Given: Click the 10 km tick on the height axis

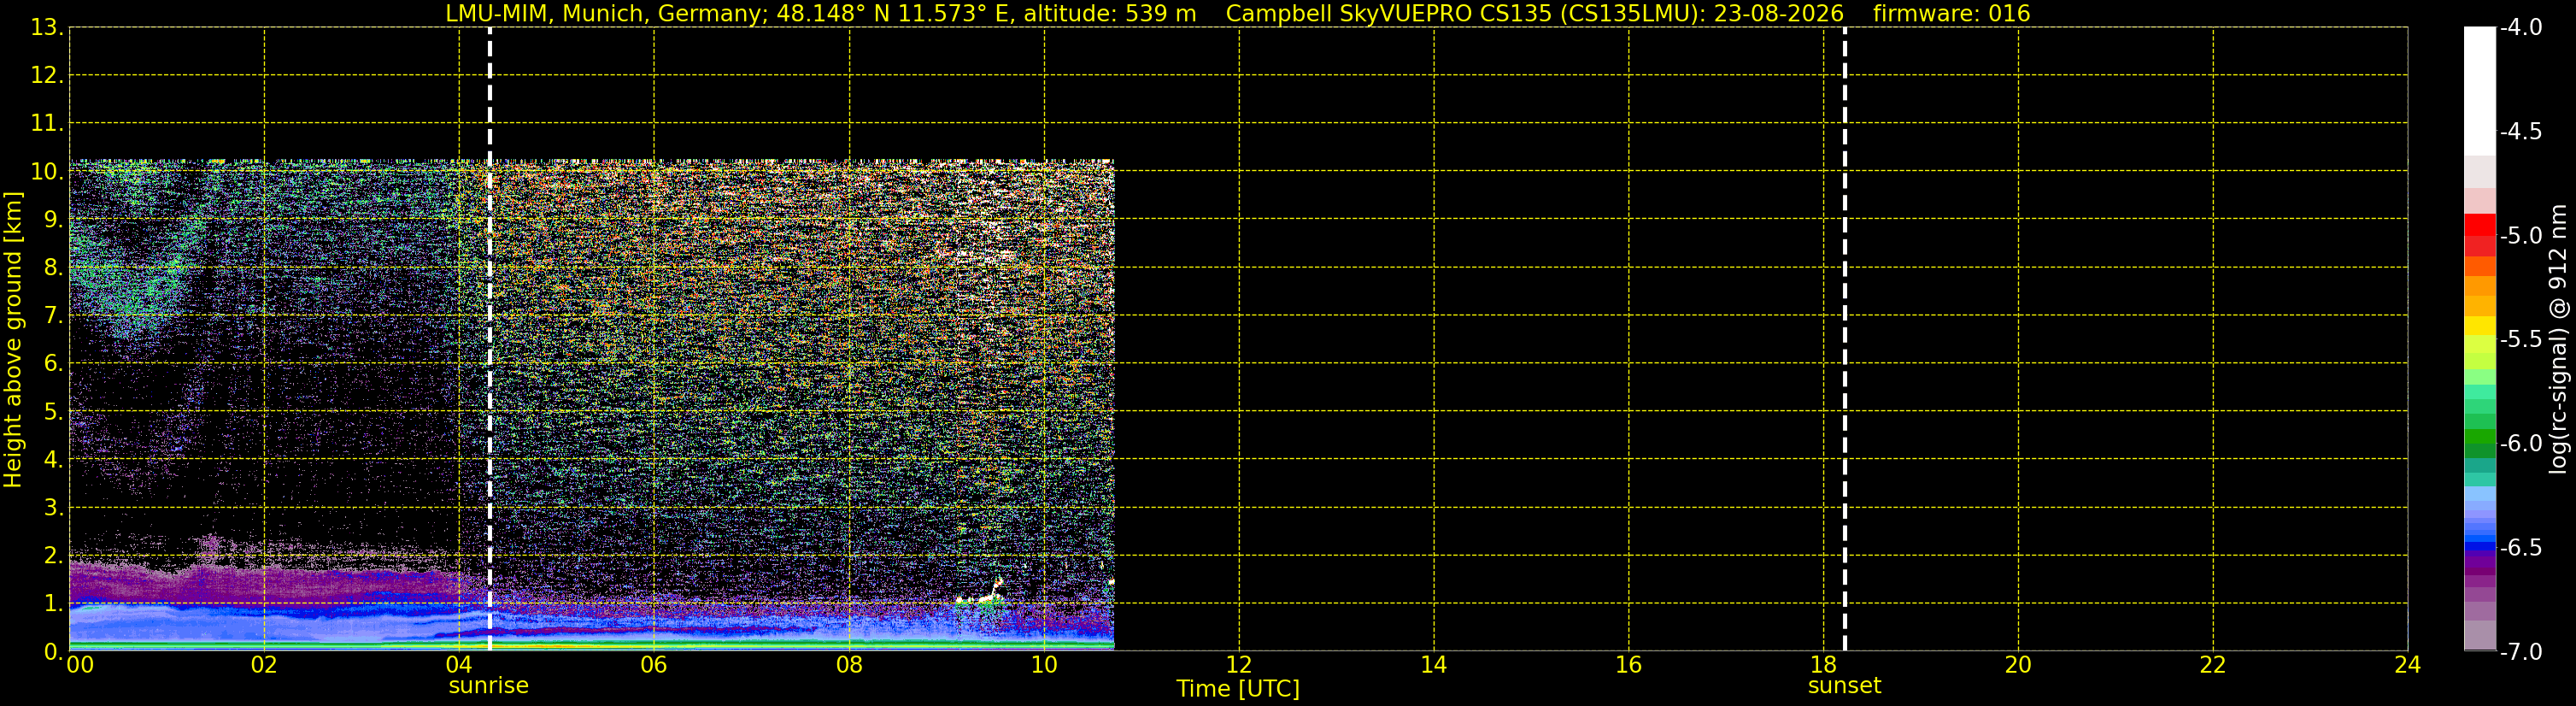Looking at the screenshot, I should [46, 172].
